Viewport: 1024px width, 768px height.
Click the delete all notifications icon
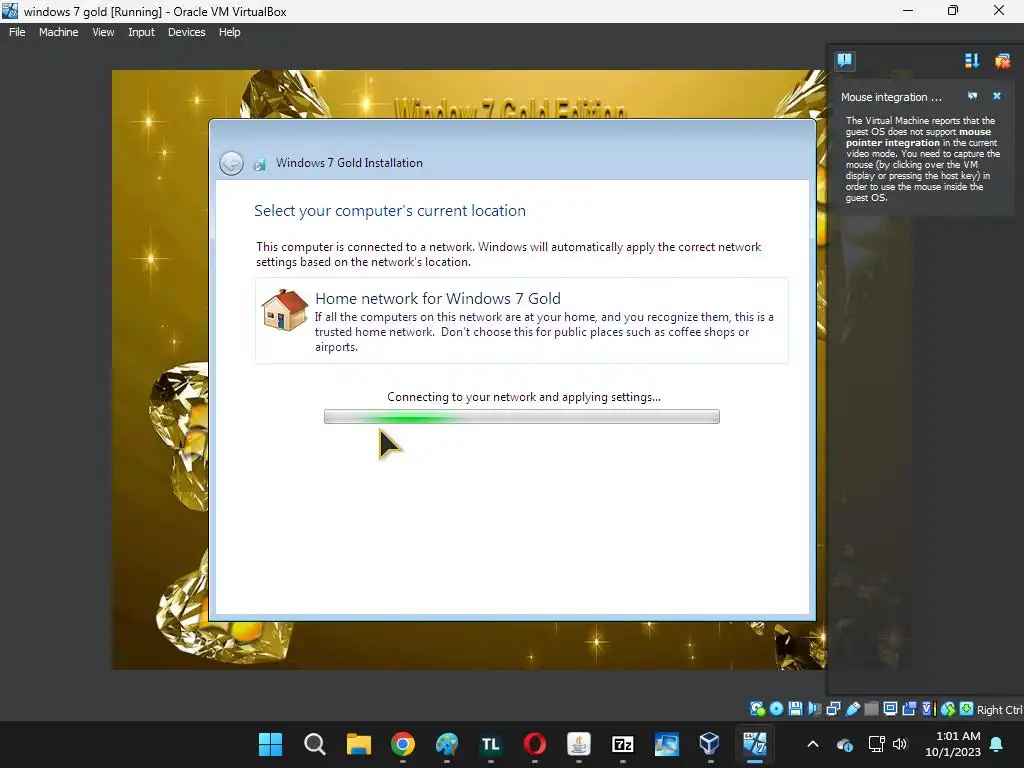click(1002, 61)
